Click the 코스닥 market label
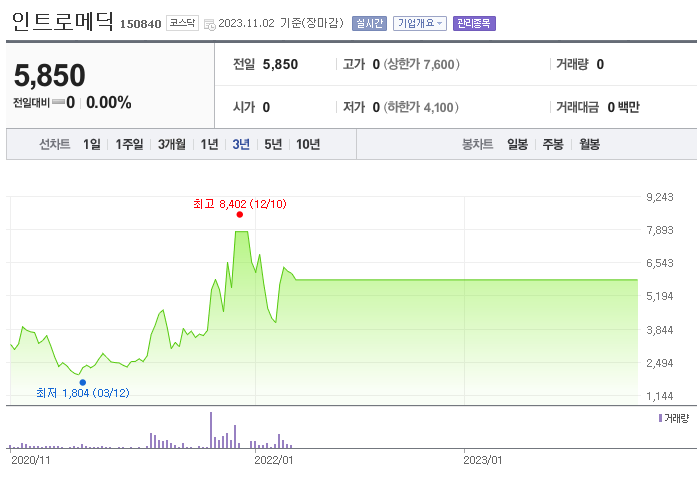Viewport: 697px width, 484px height. tap(182, 23)
